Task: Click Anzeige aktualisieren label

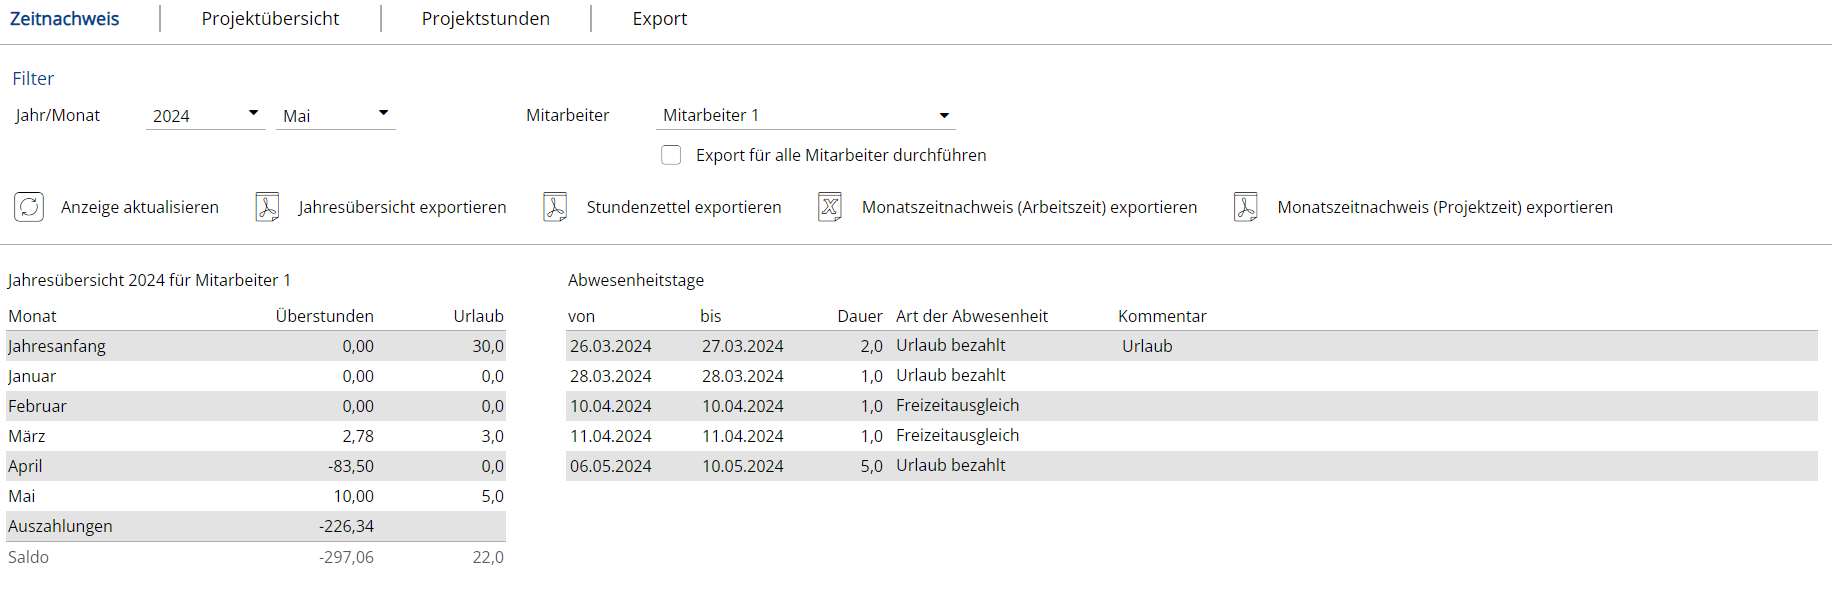Action: point(140,207)
